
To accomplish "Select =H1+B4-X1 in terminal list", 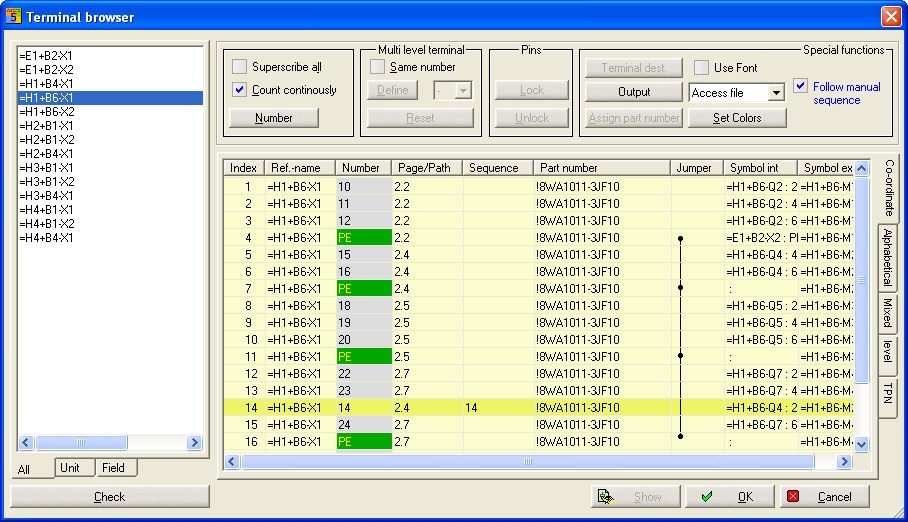I will coord(110,84).
